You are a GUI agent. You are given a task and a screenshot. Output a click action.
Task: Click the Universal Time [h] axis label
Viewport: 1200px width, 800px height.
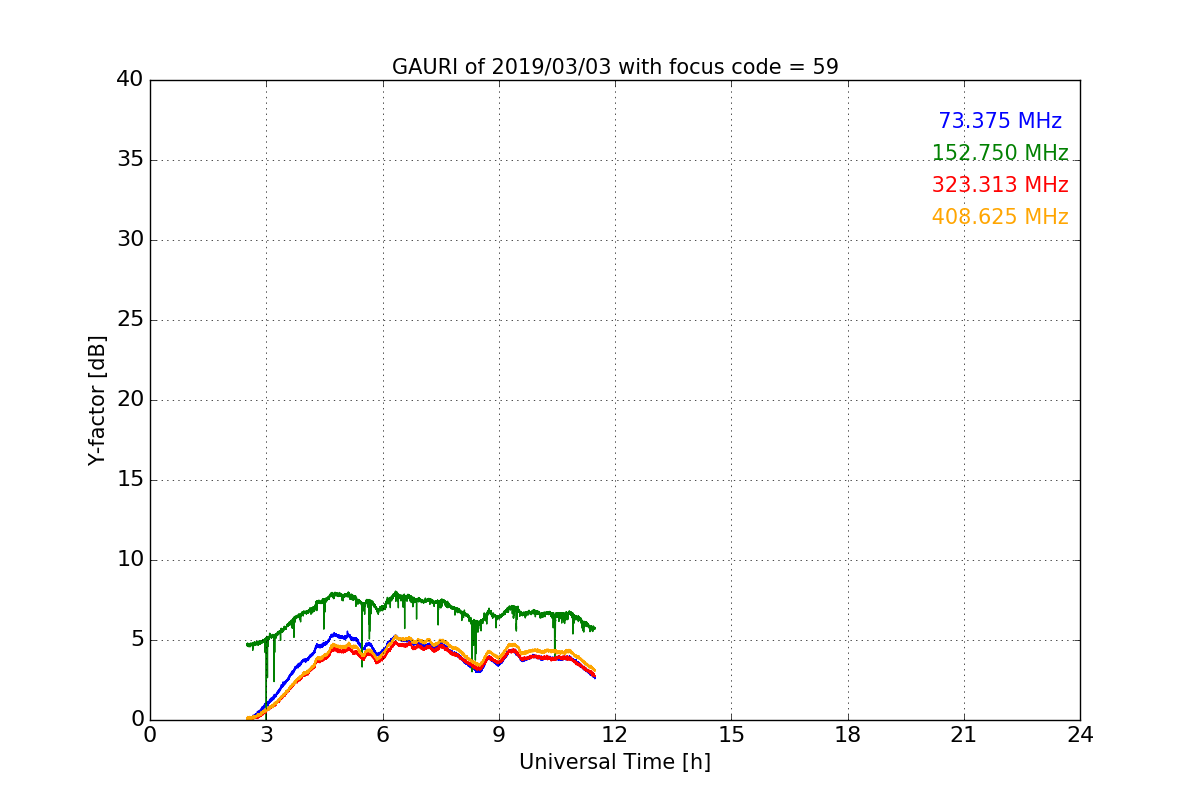[615, 762]
